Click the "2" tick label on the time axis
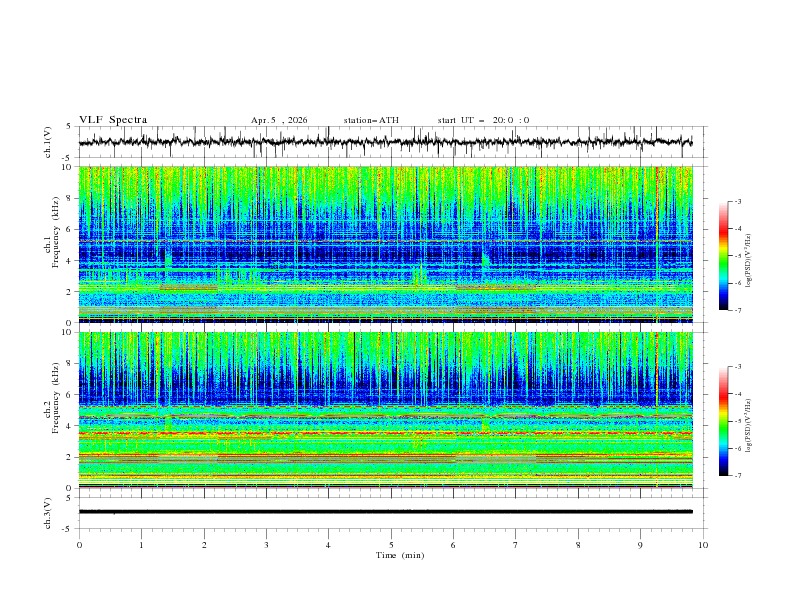Viewport: 792px width, 612px height. click(204, 545)
